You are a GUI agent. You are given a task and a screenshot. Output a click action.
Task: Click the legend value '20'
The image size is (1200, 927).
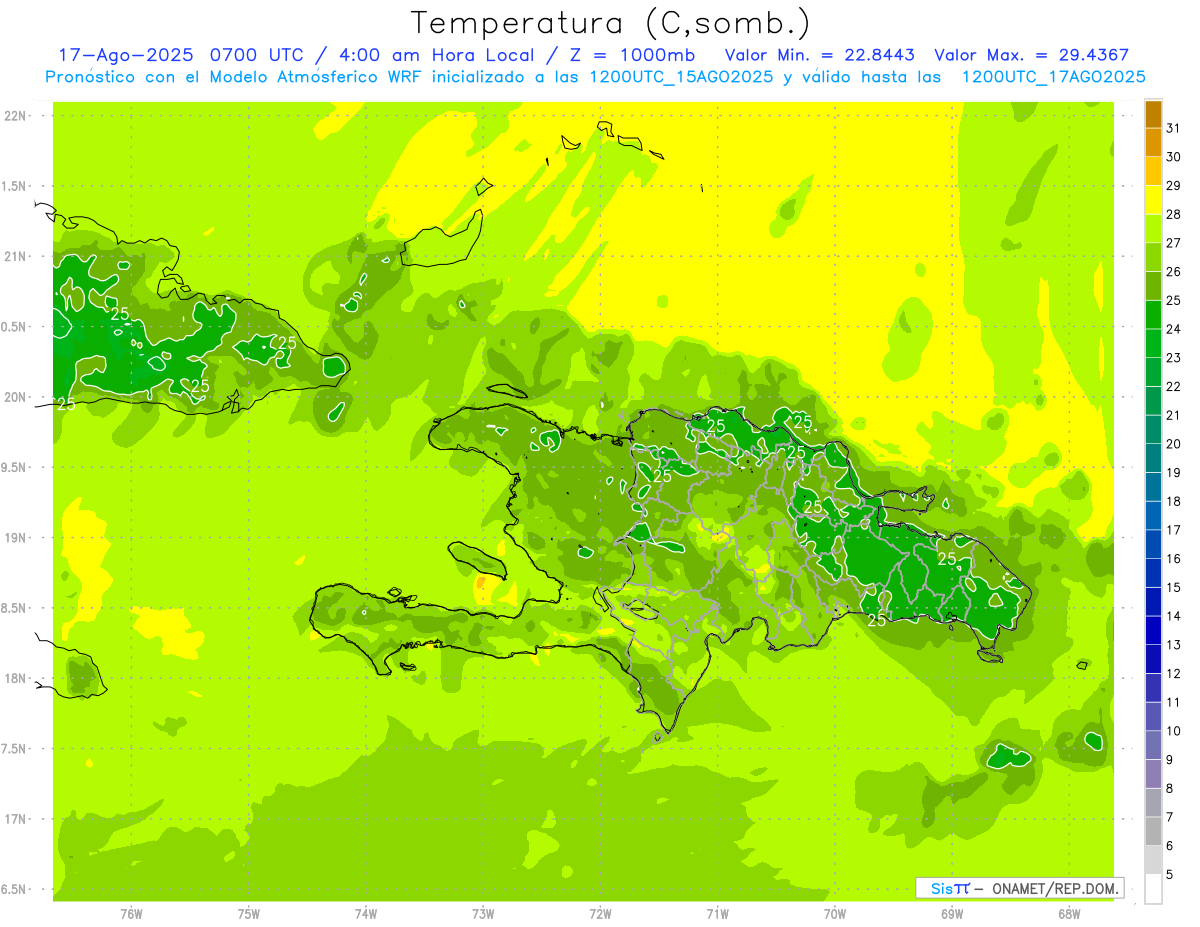click(x=1174, y=444)
